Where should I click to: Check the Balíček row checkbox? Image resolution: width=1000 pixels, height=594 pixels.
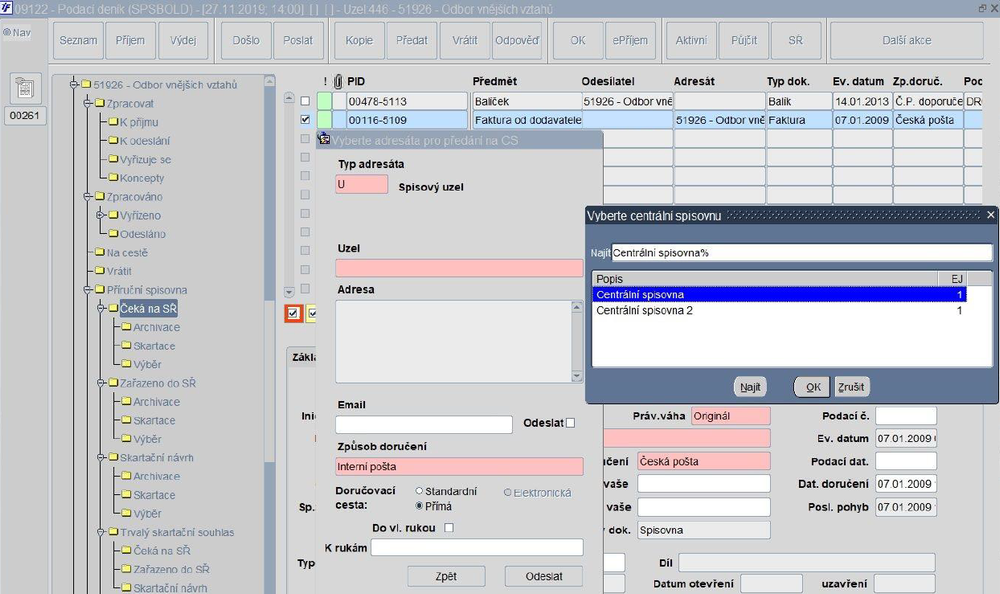pyautogui.click(x=305, y=101)
